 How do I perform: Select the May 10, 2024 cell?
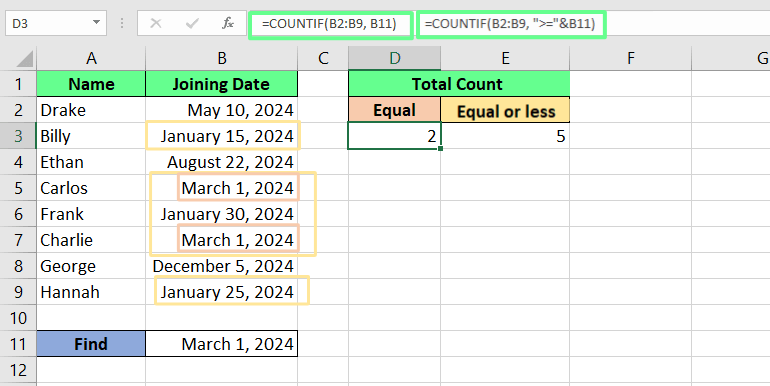(x=221, y=110)
